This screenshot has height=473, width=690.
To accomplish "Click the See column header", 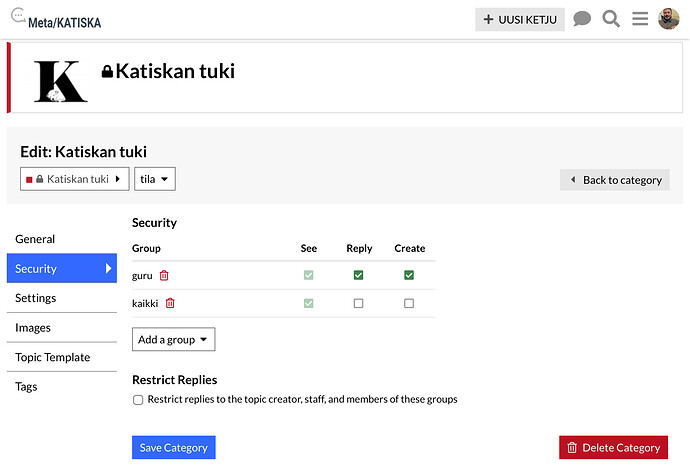I will point(308,248).
